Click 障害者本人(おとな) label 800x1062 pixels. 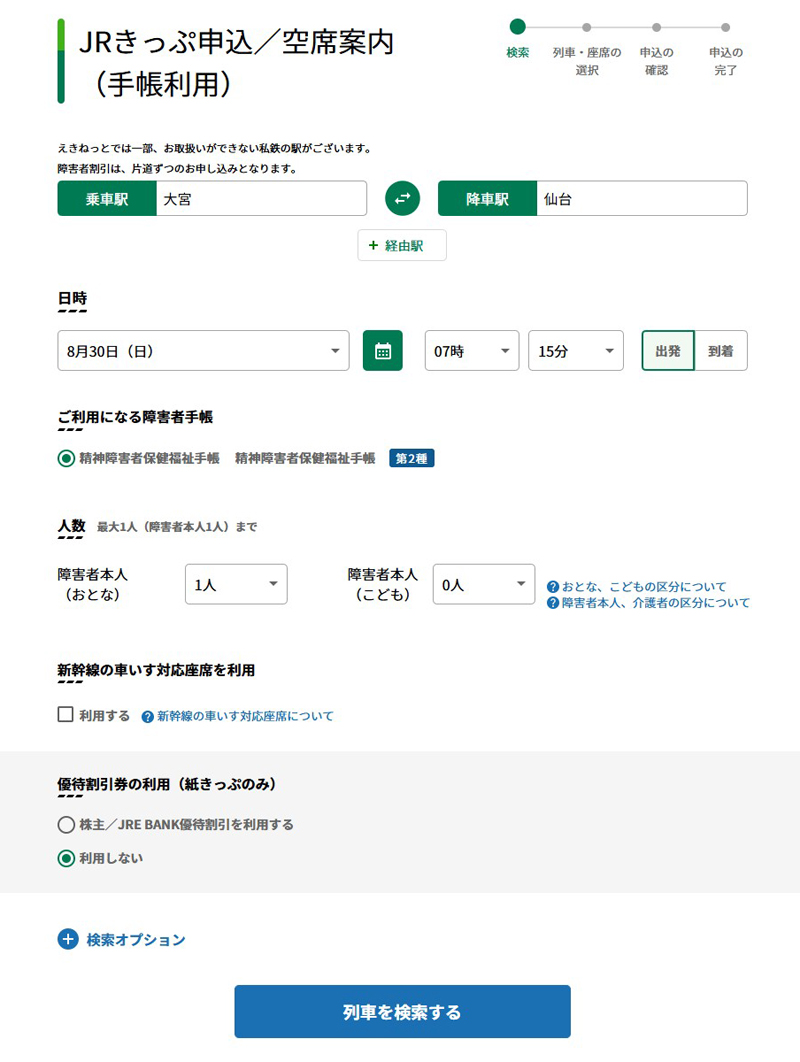click(x=93, y=585)
